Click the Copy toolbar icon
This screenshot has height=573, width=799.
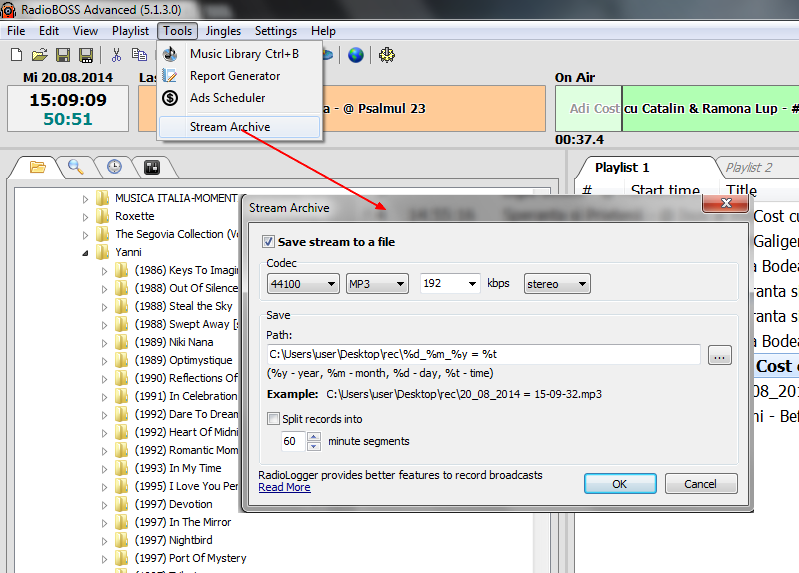pos(139,55)
